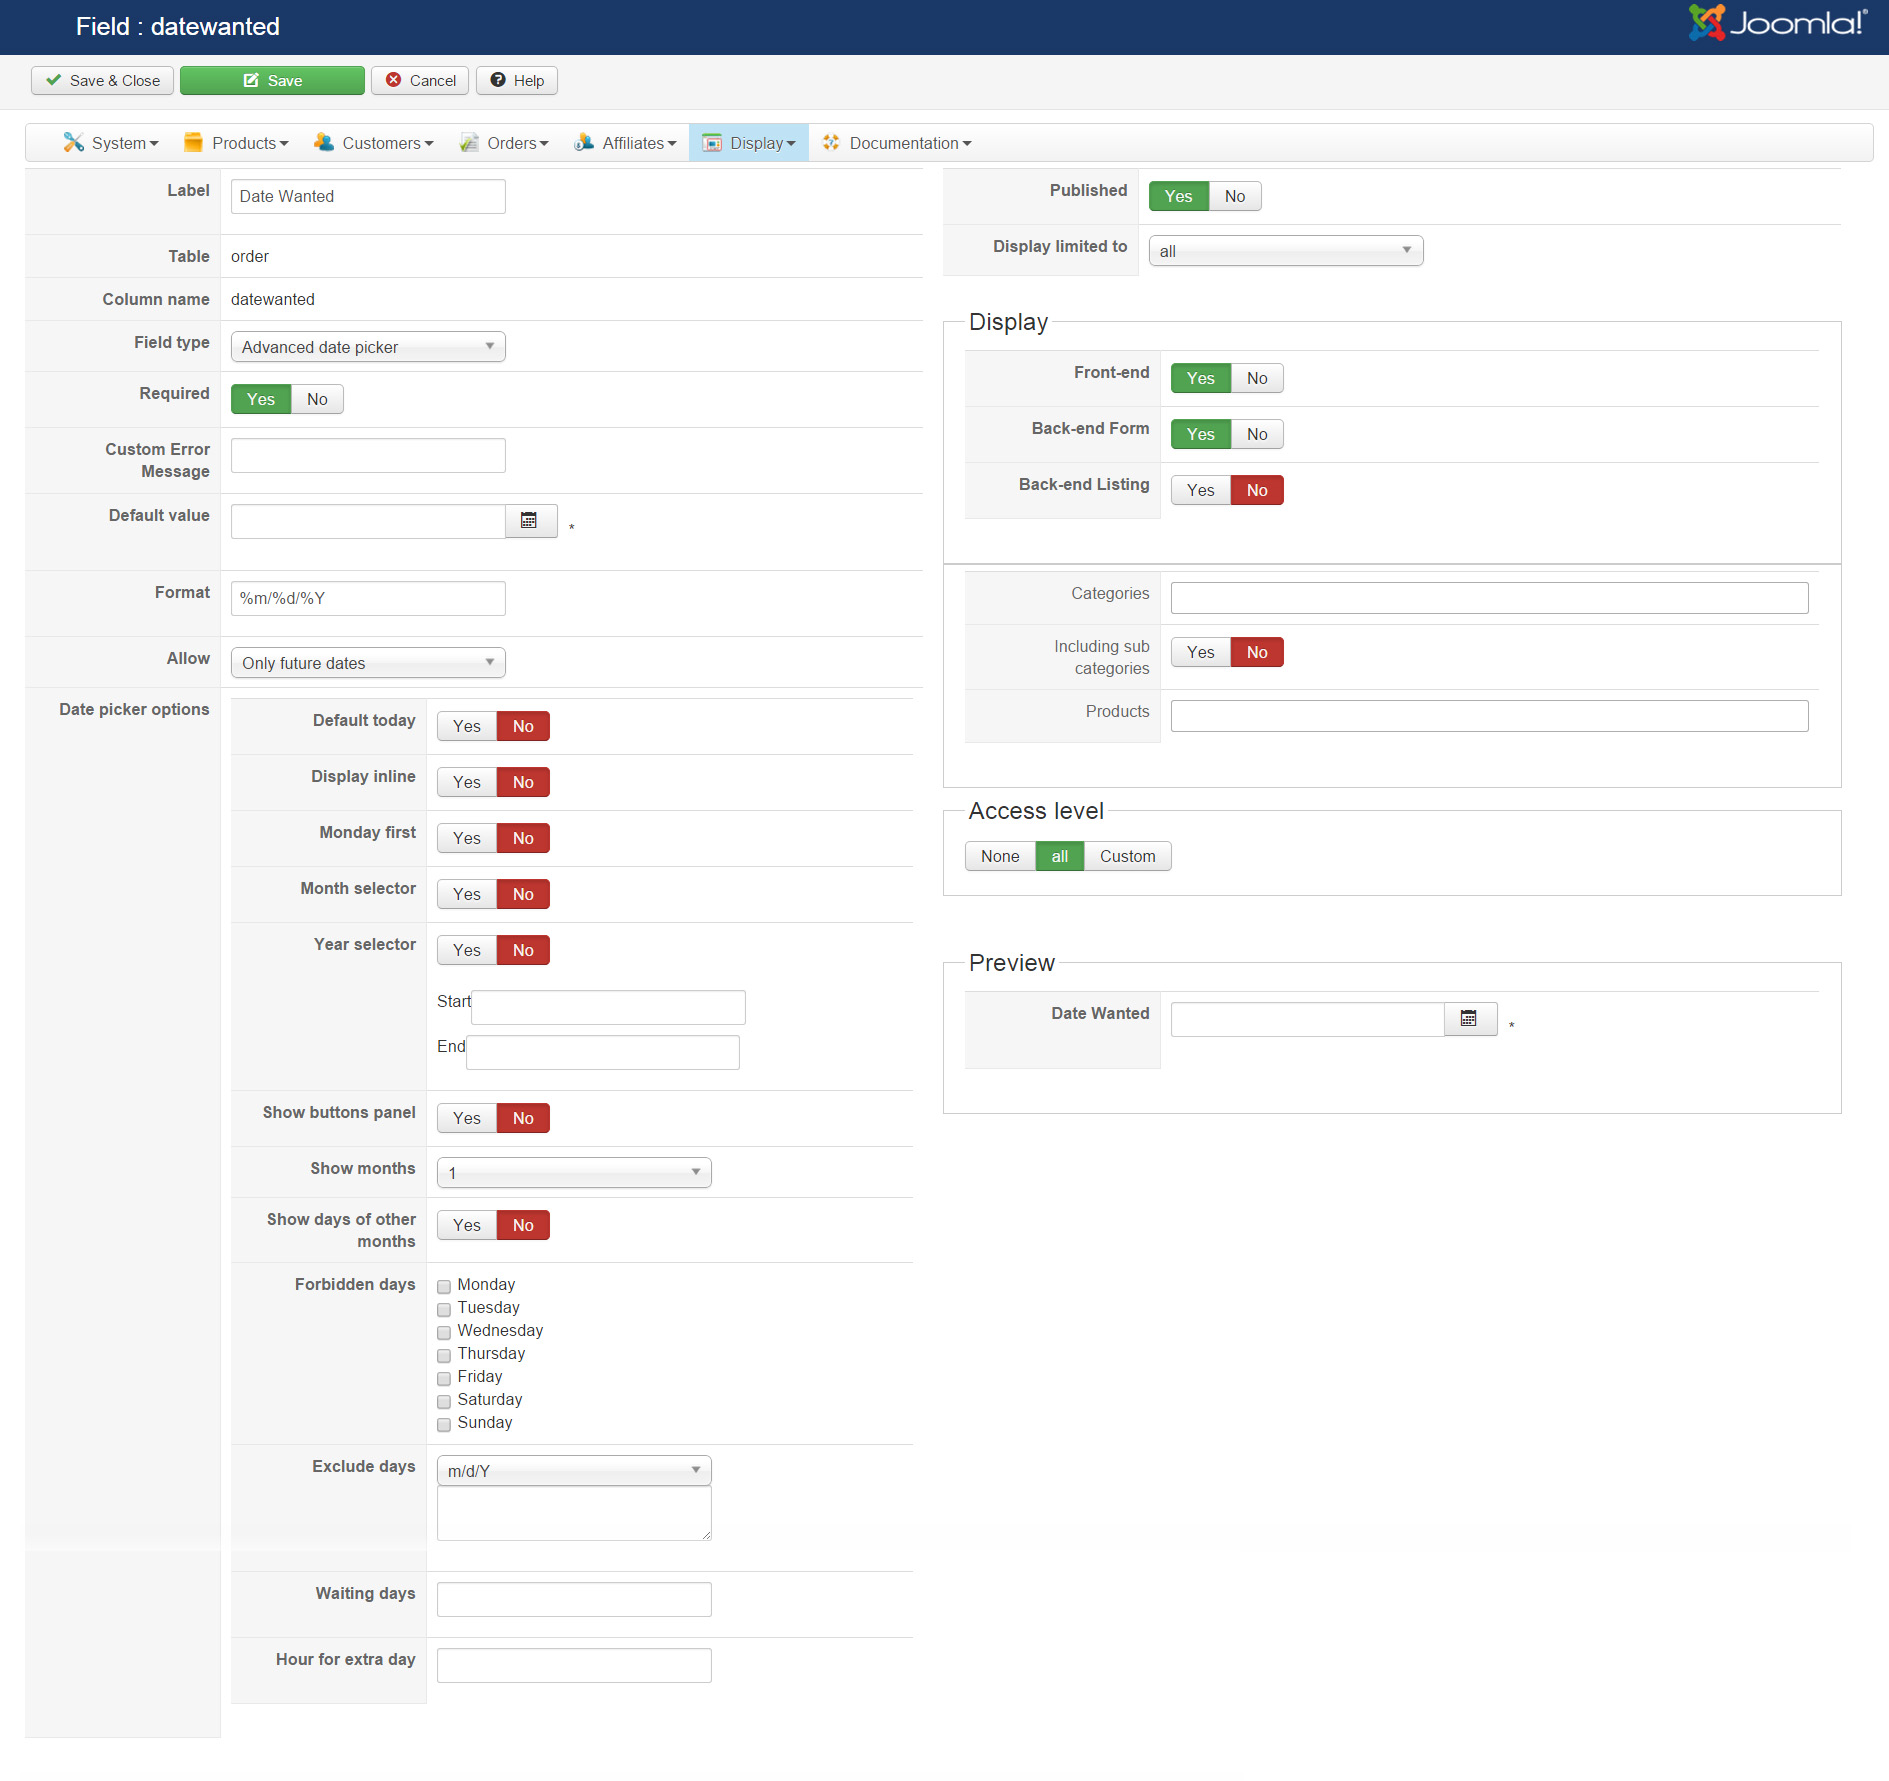Set Published to No
Viewport: 1889px width, 1781px height.
tap(1235, 196)
